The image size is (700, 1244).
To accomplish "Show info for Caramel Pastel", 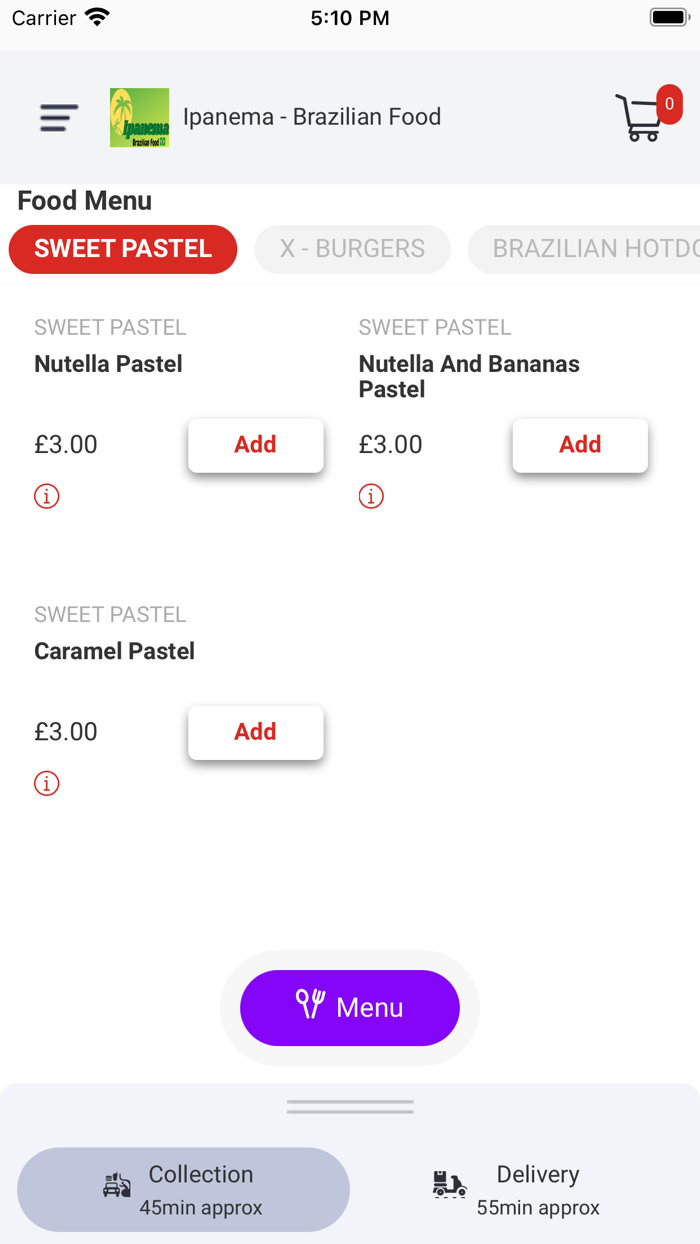I will coord(47,783).
